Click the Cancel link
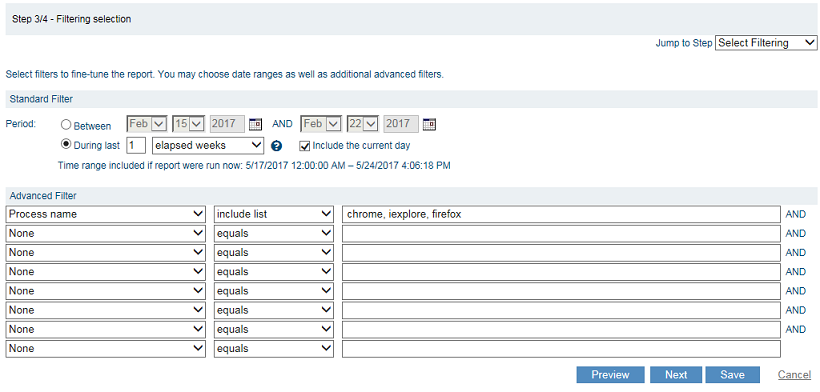The height and width of the screenshot is (392, 820). point(794,375)
